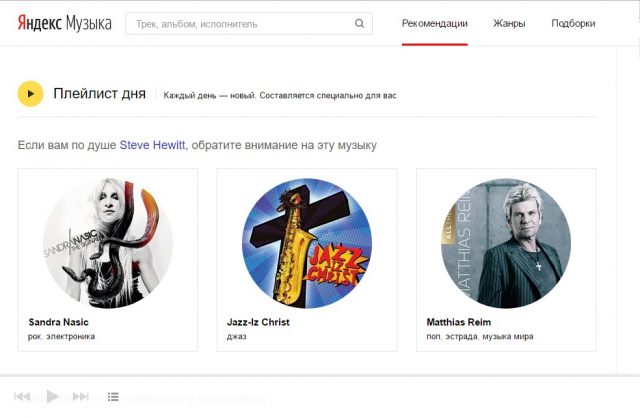Viewport: 640px width, 418px height.
Task: Open Jazz-Iz Christ cover image
Action: pyautogui.click(x=307, y=243)
